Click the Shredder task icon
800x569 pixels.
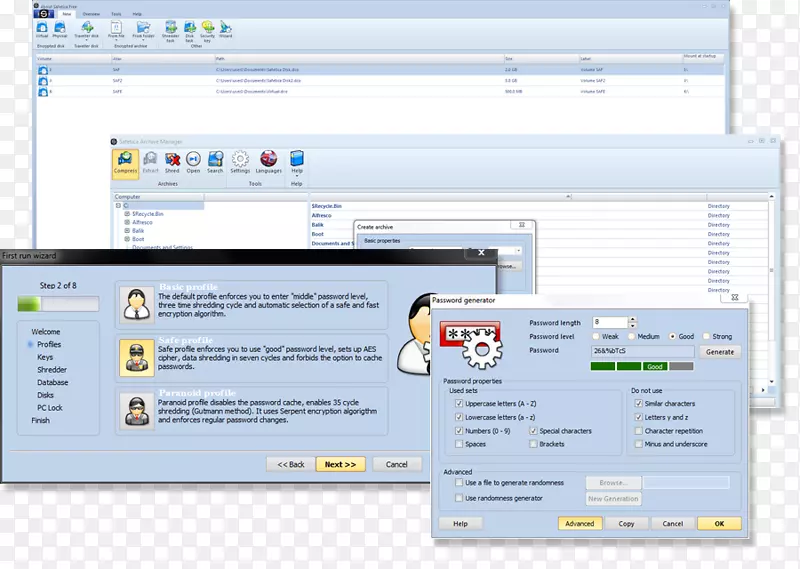pyautogui.click(x=171, y=28)
